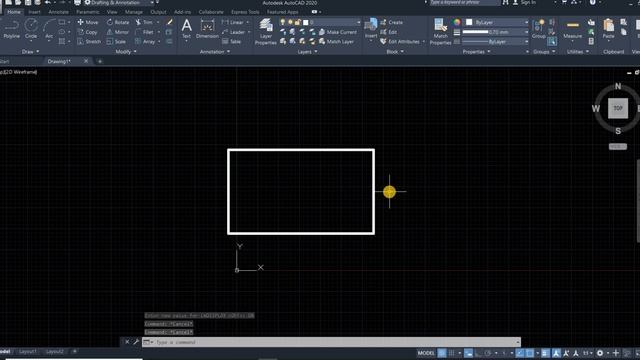Activate the Scale tool
The image size is (640, 360).
tap(116, 42)
